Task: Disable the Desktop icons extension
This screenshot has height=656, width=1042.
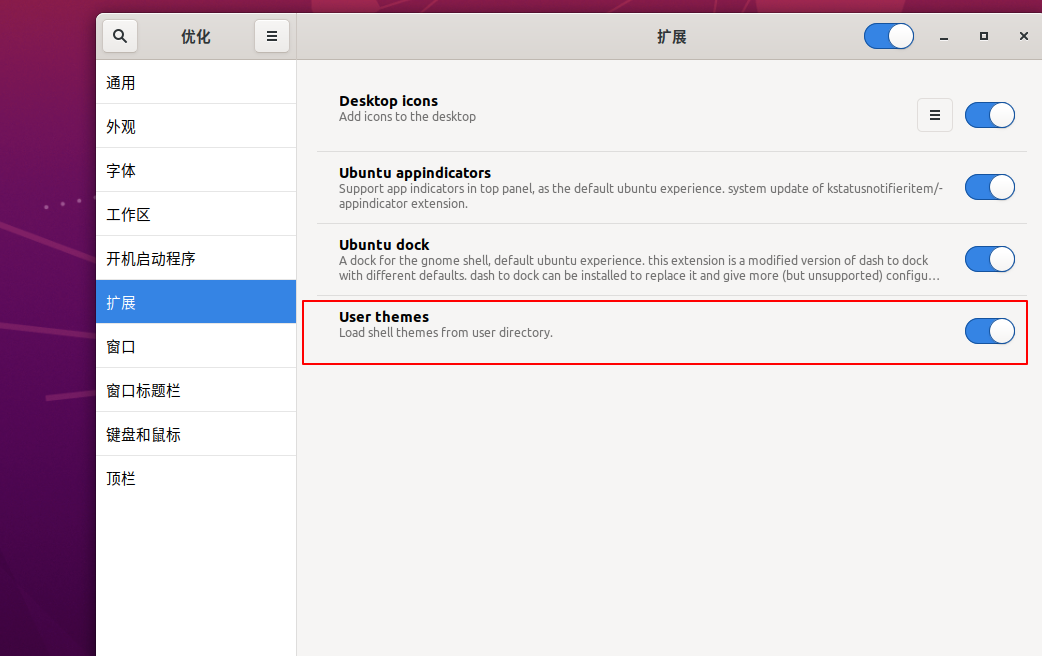Action: (x=989, y=115)
